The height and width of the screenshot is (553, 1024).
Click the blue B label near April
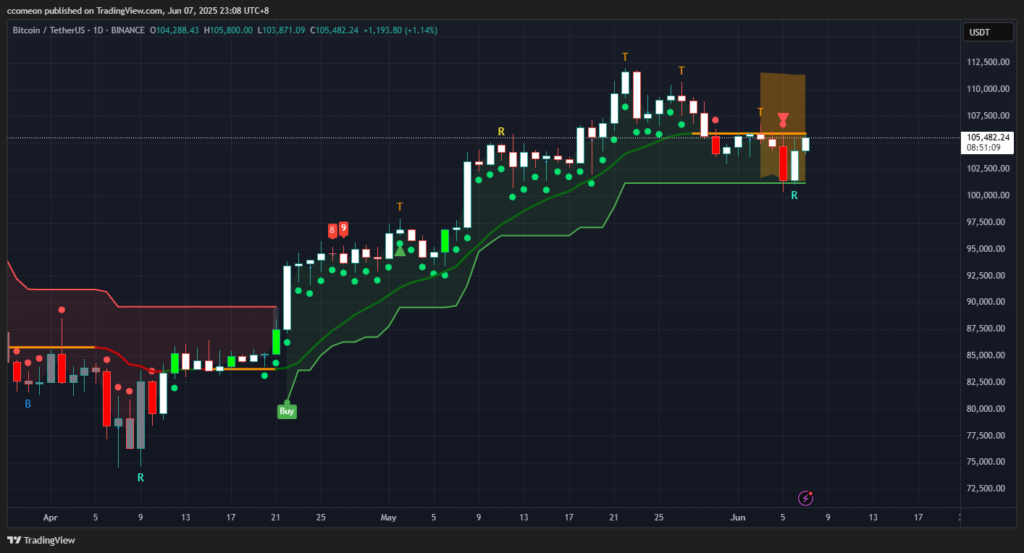(27, 404)
